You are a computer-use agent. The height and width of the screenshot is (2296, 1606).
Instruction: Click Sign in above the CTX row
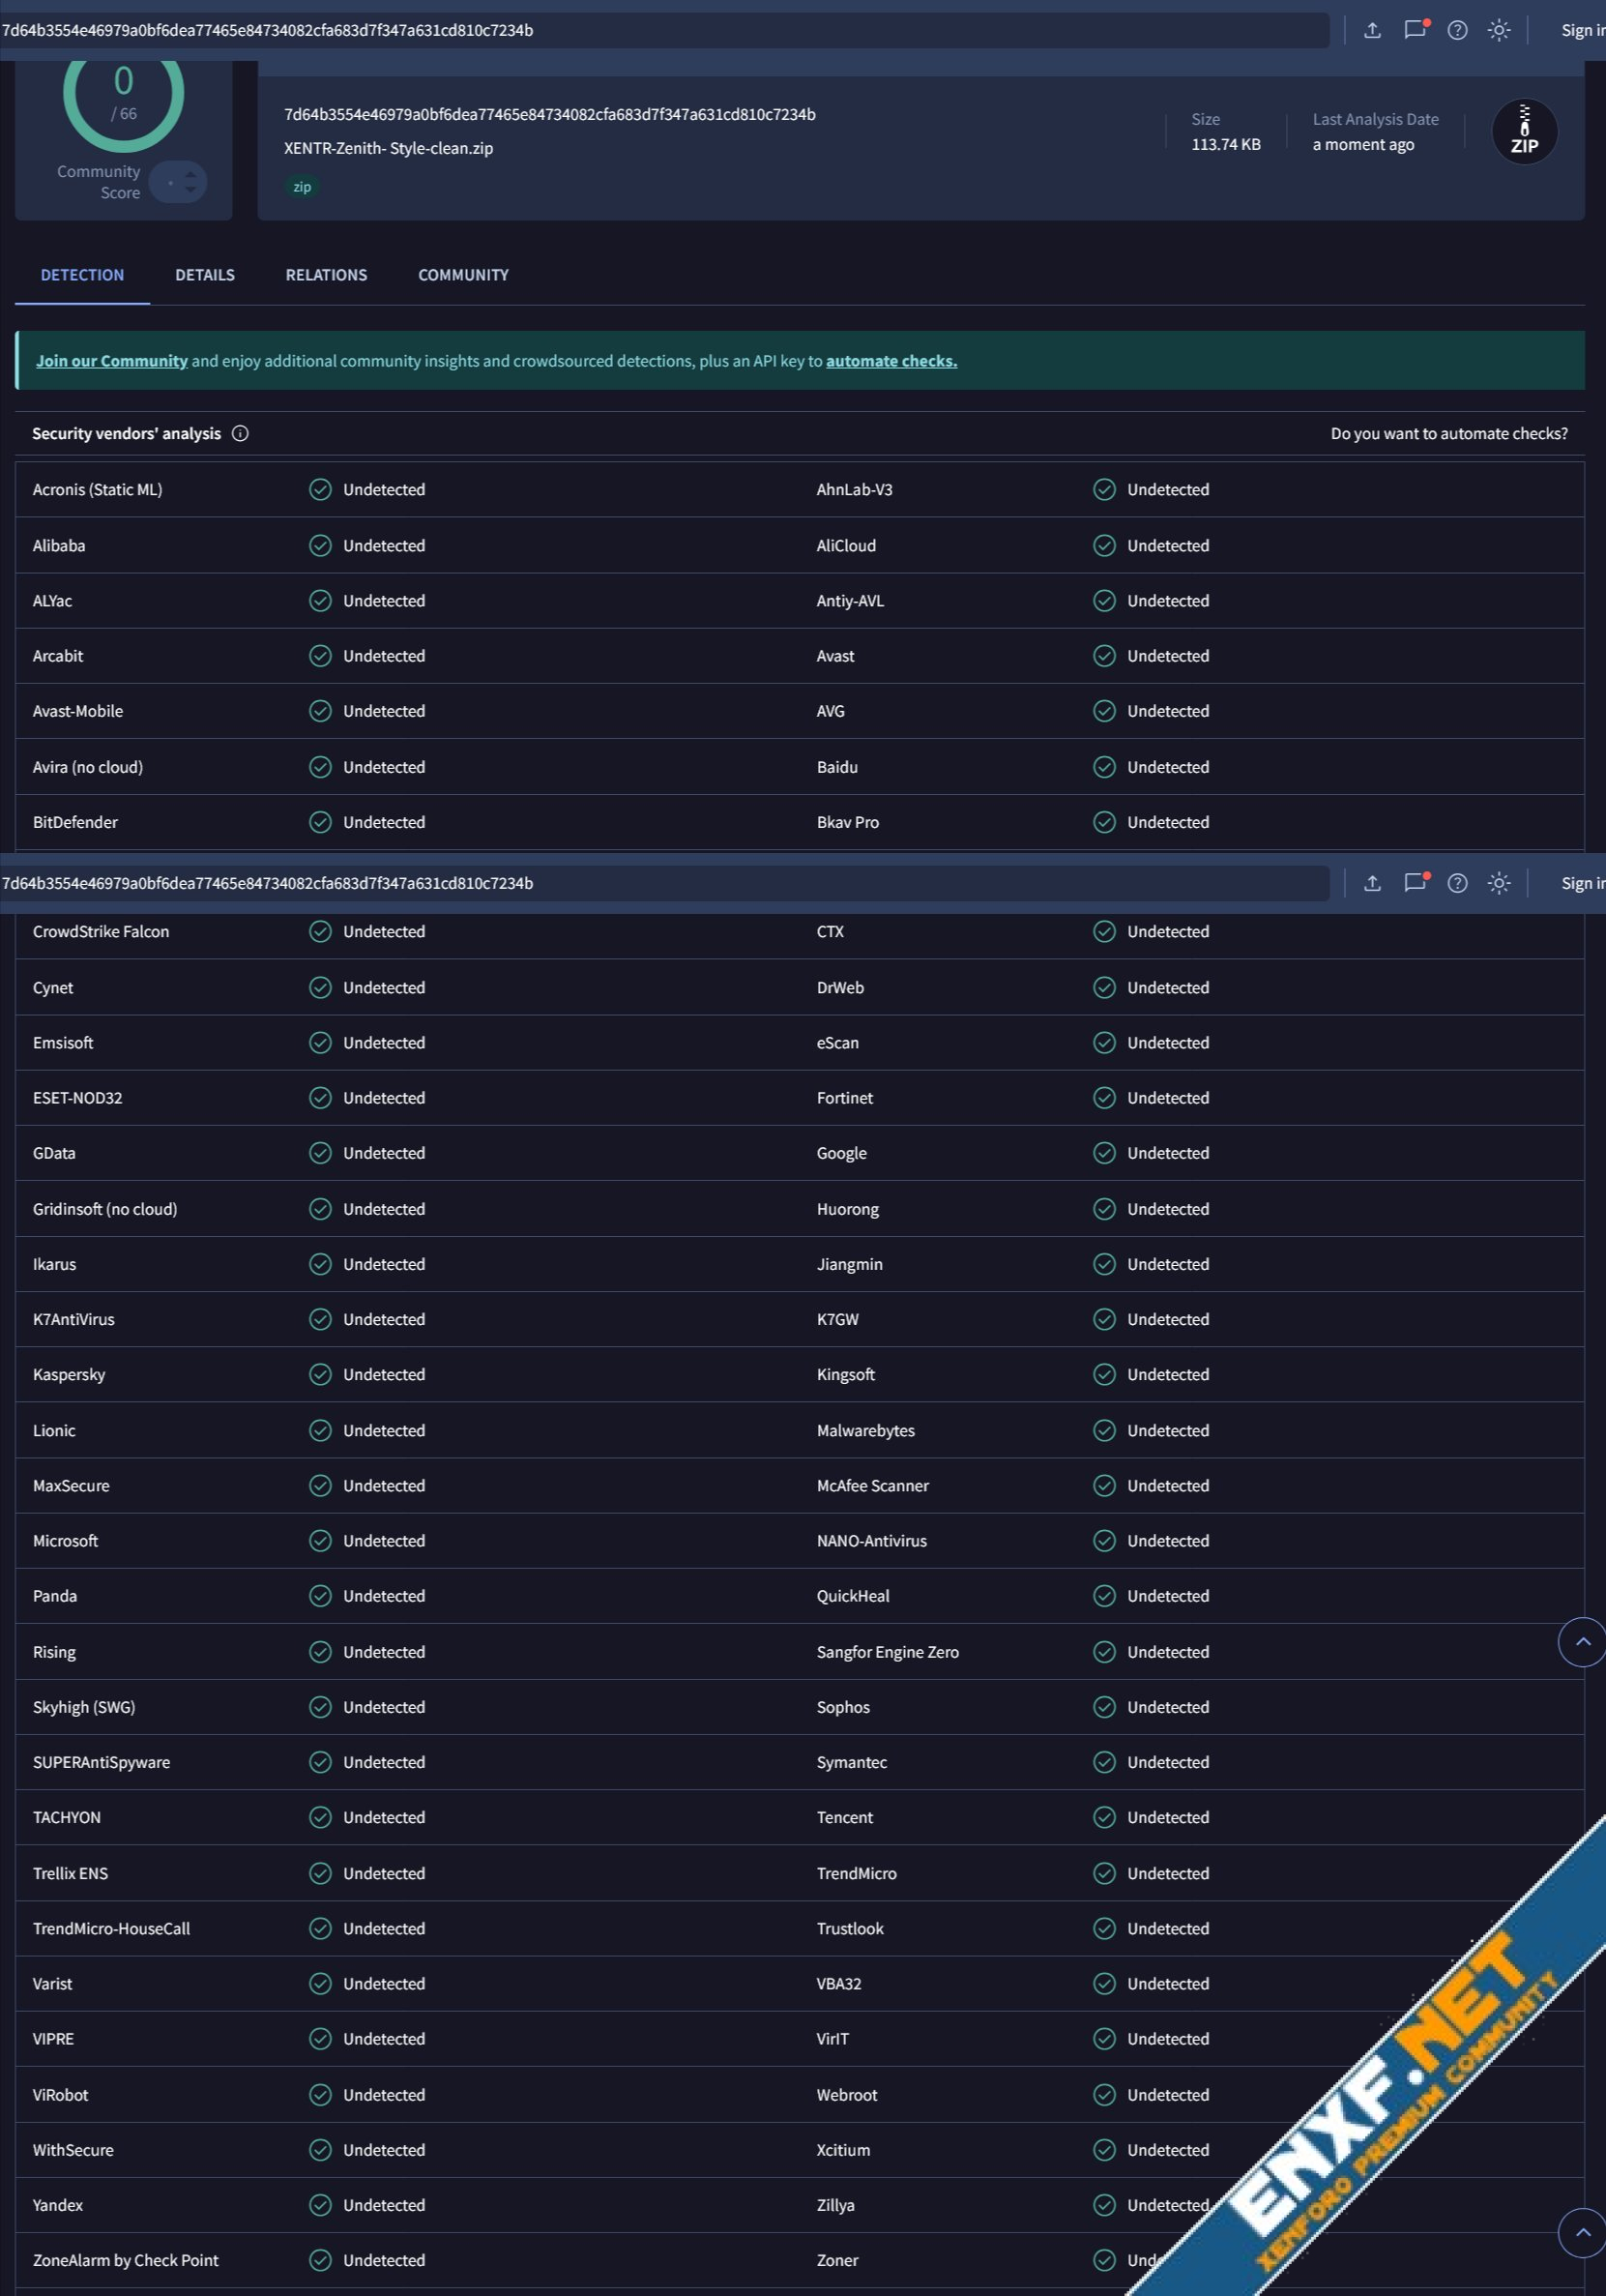point(1582,883)
